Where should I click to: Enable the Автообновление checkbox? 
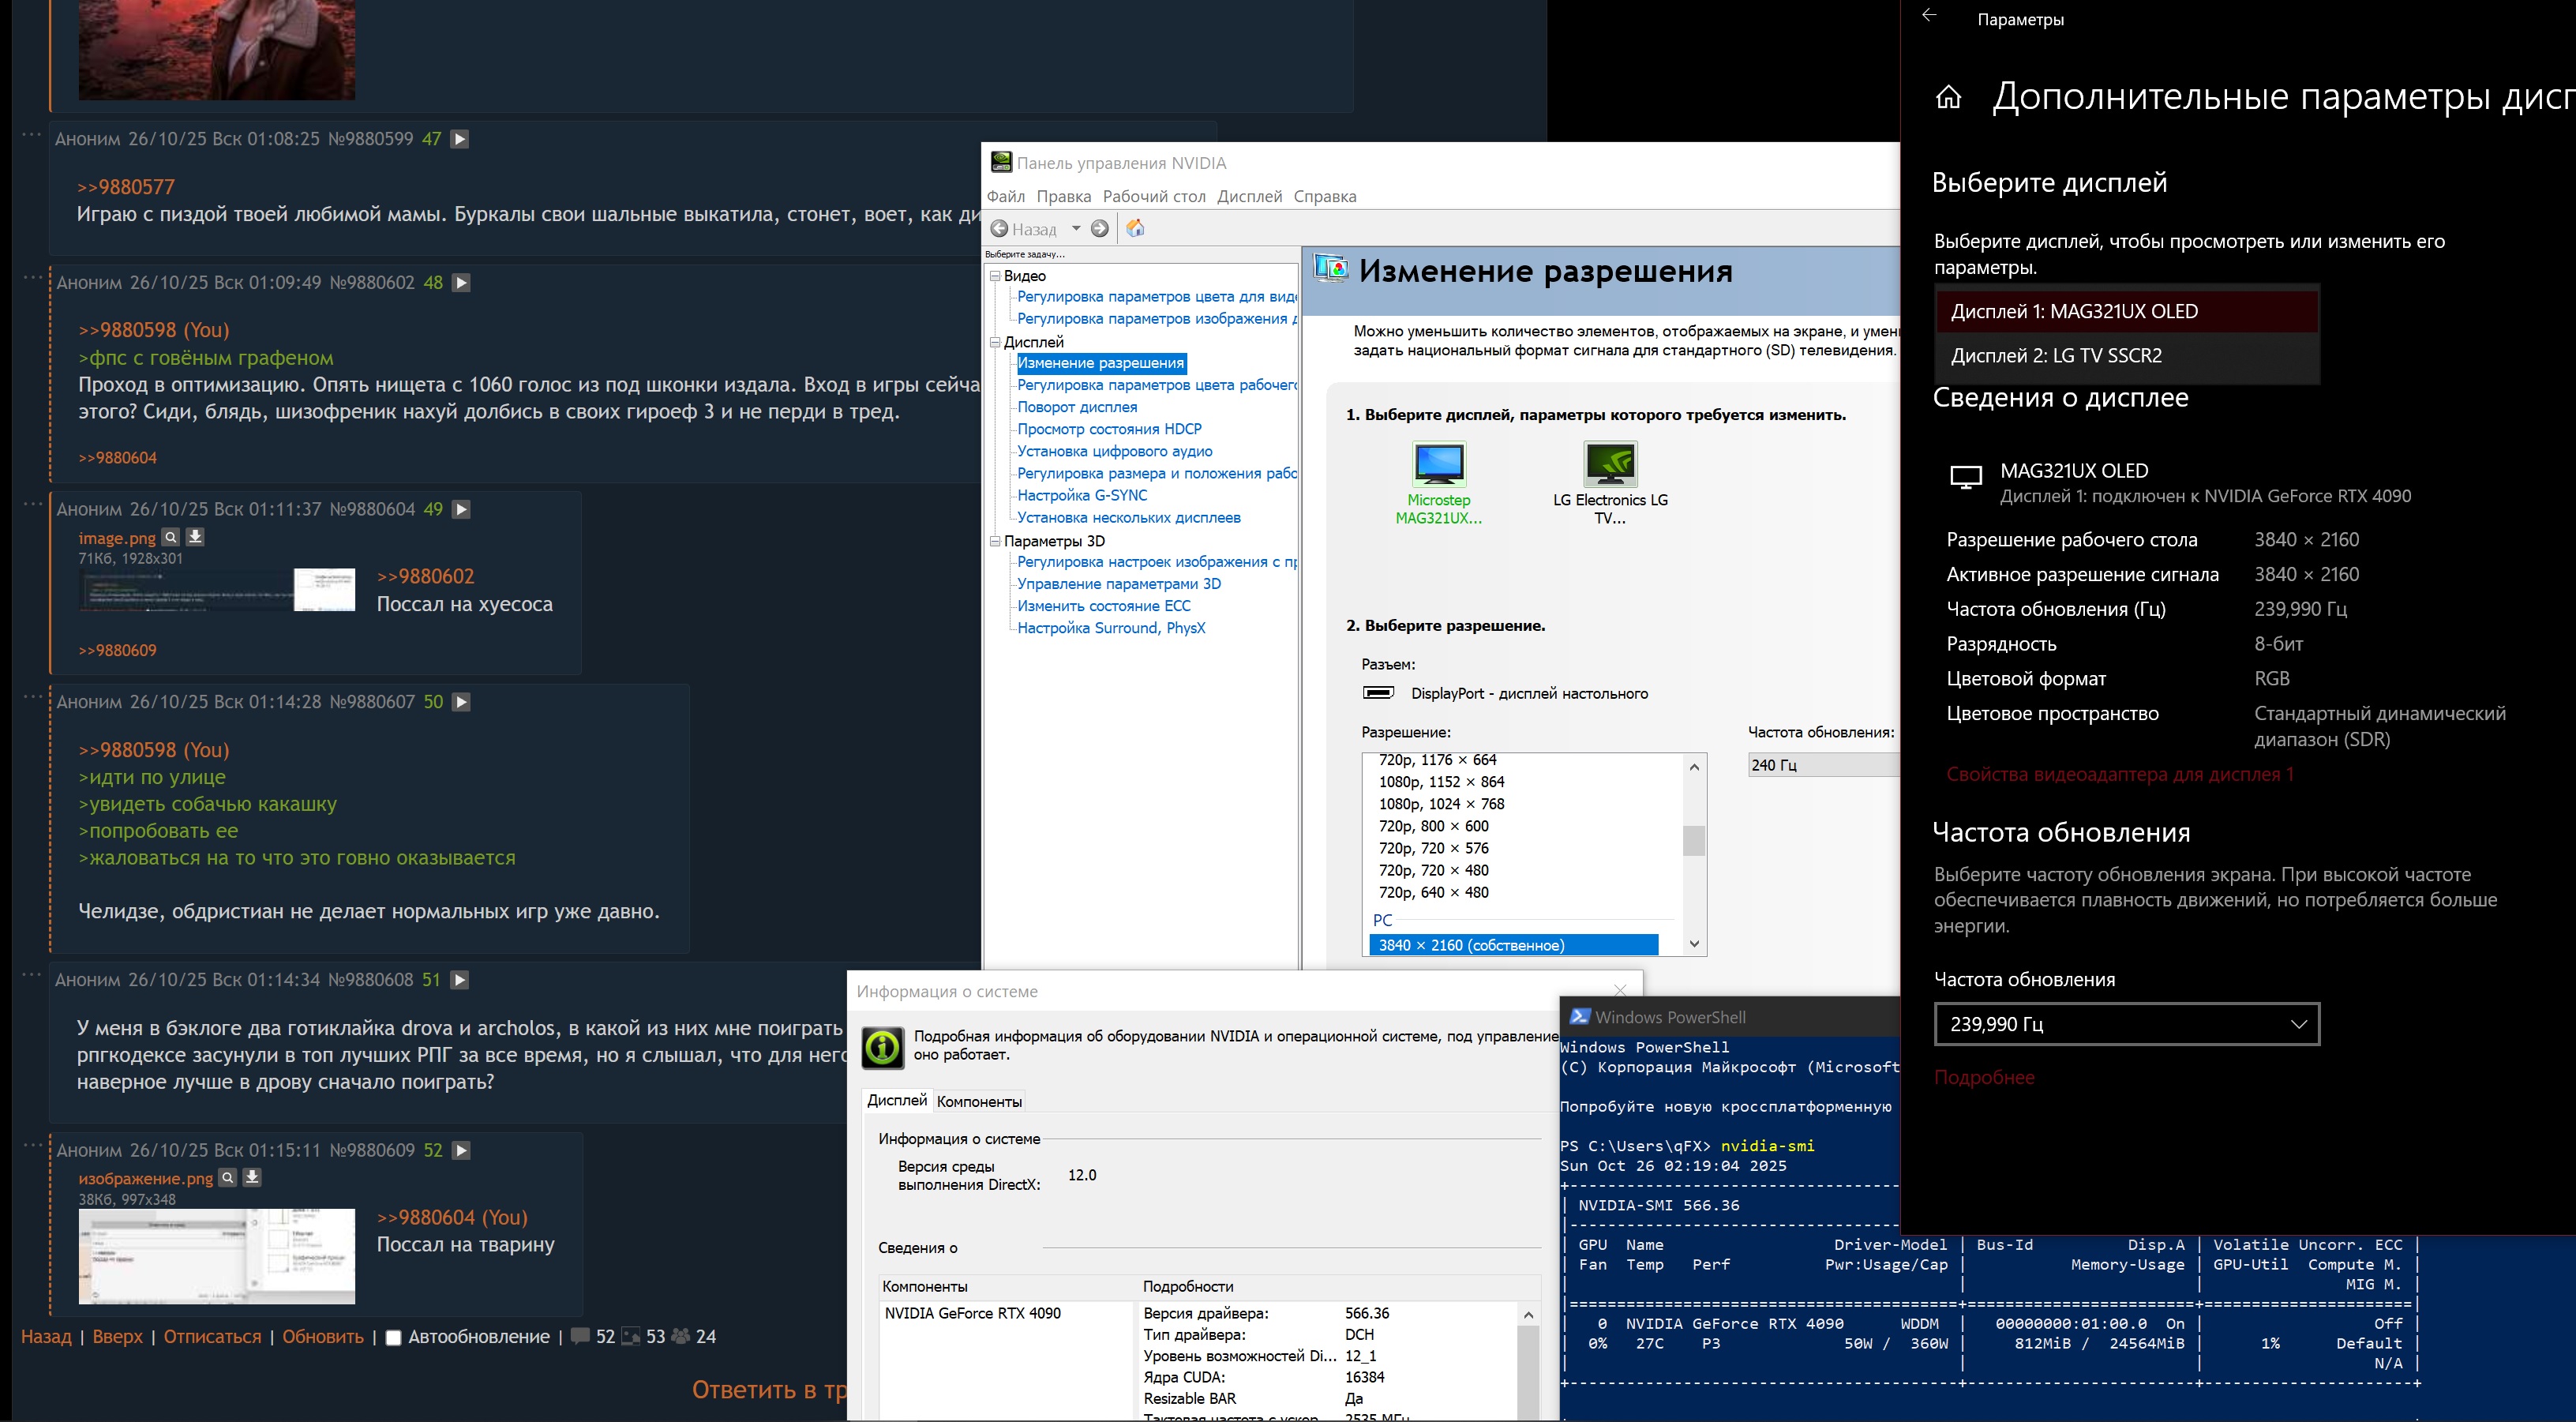click(x=394, y=1338)
